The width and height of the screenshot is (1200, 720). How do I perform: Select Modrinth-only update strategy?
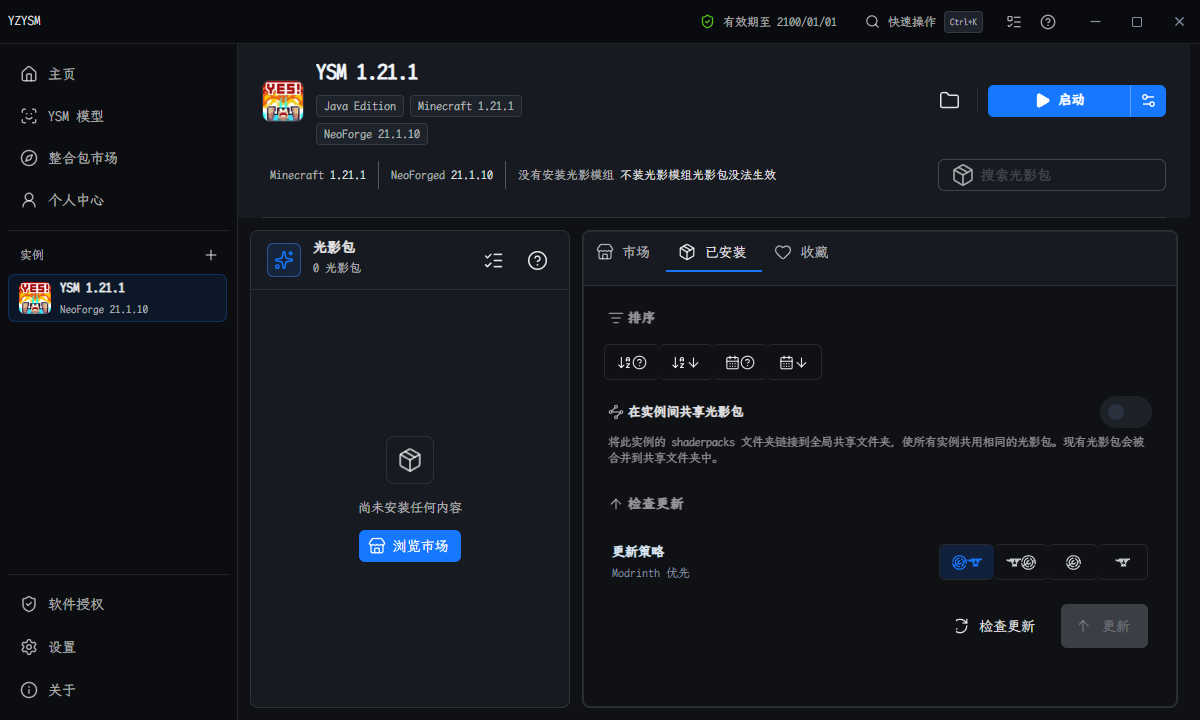pos(1073,562)
